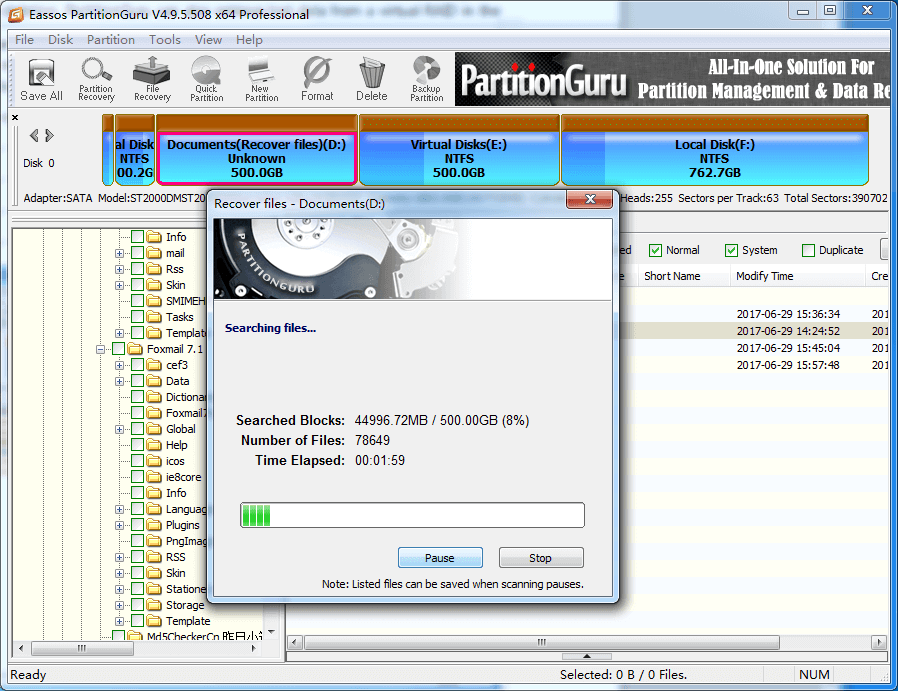Select the Quick Partition icon
This screenshot has width=898, height=691.
(x=207, y=80)
